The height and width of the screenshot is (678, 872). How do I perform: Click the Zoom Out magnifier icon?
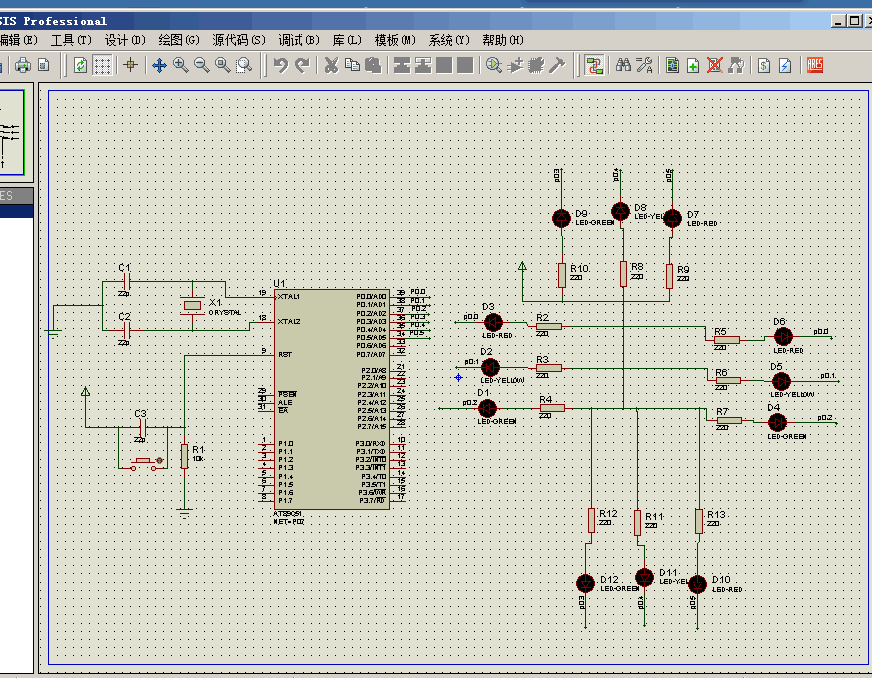(x=202, y=65)
